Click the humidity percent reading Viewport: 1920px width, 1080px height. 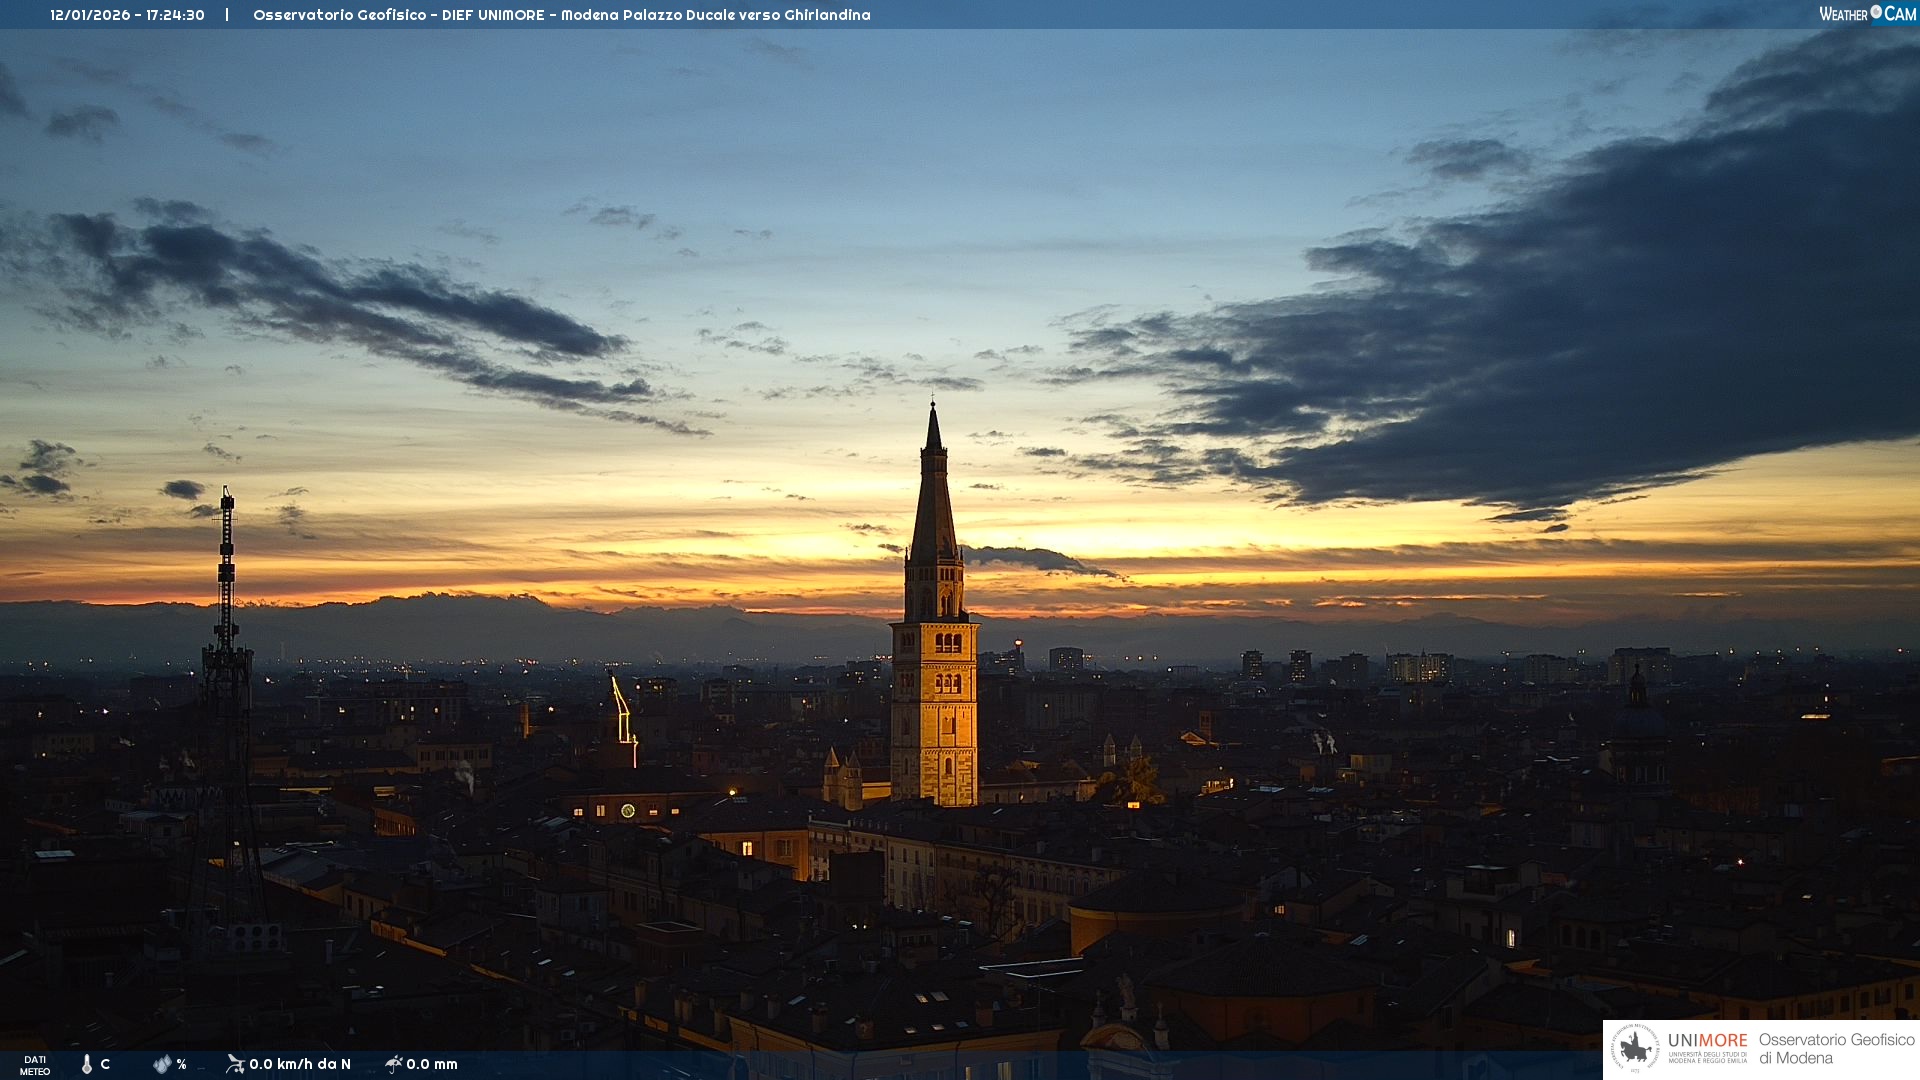tap(181, 1064)
